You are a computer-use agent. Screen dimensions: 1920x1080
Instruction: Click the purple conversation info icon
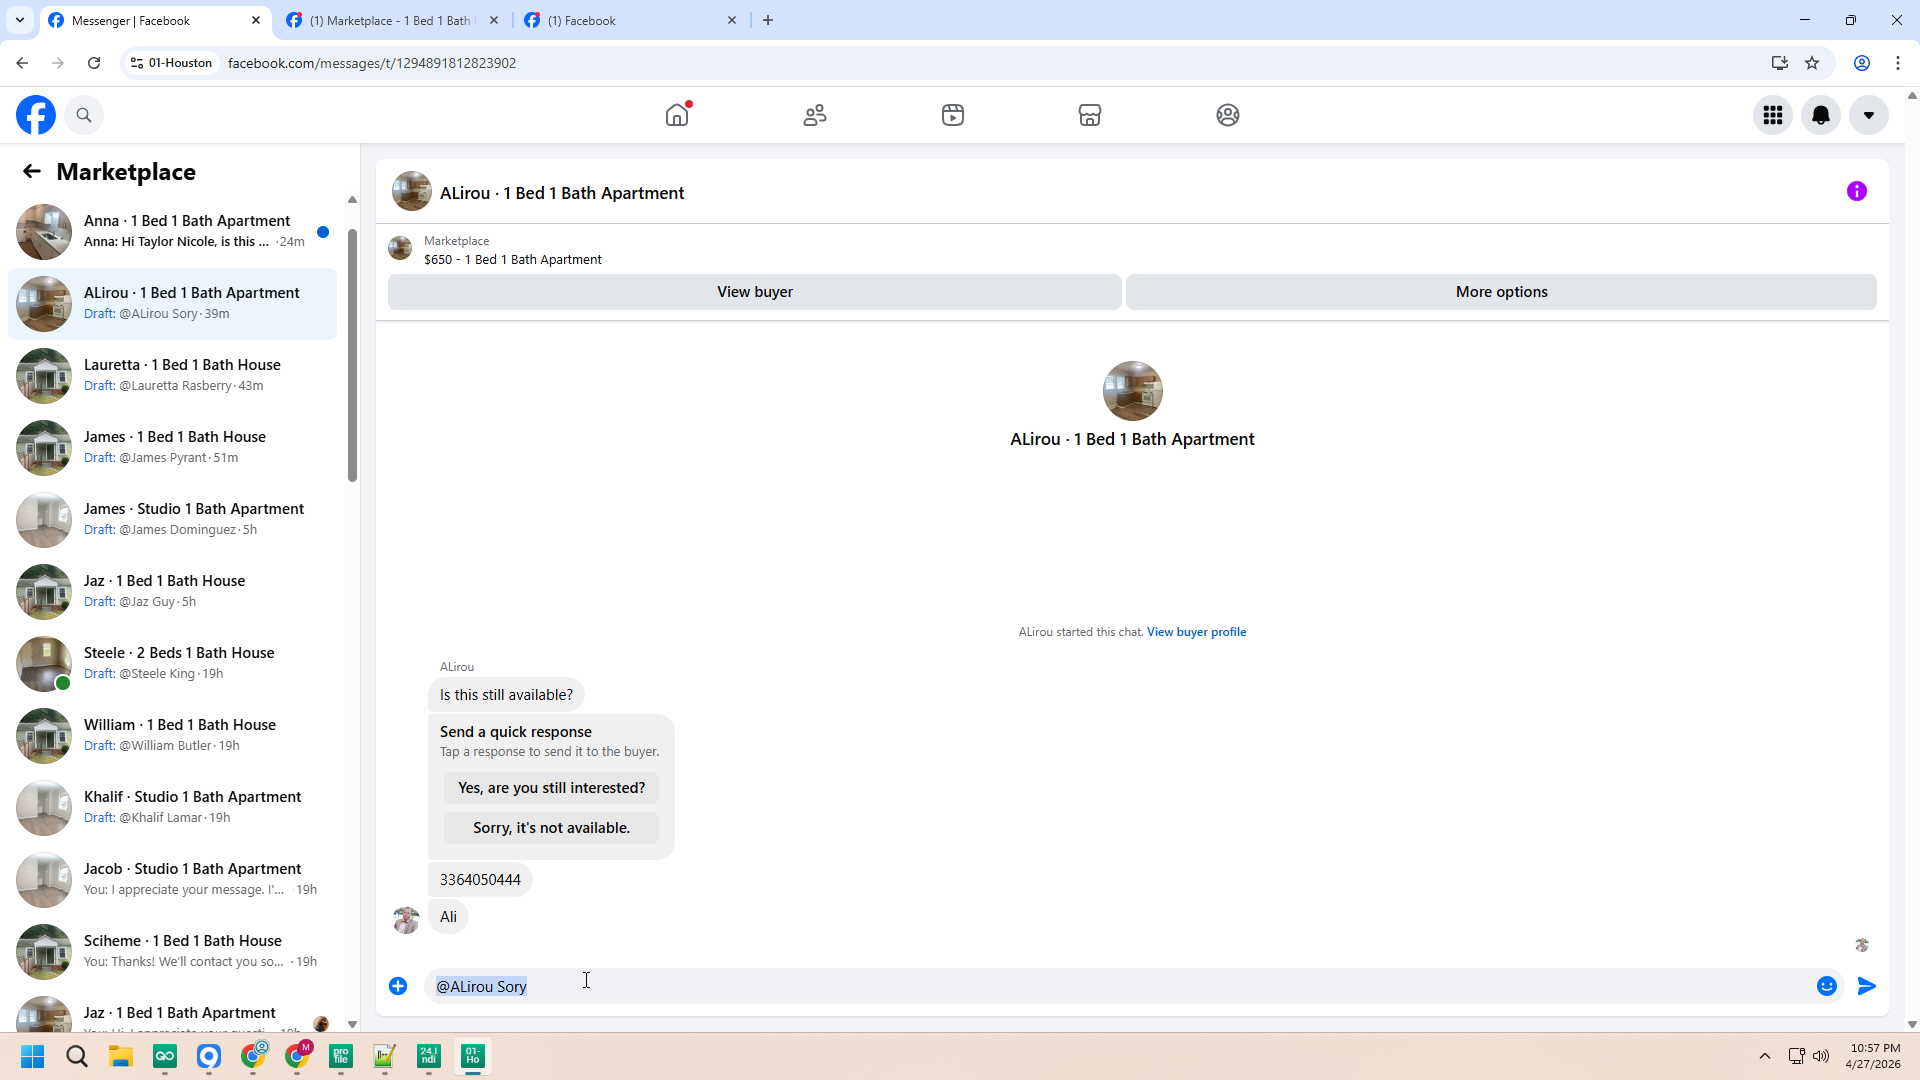tap(1856, 191)
